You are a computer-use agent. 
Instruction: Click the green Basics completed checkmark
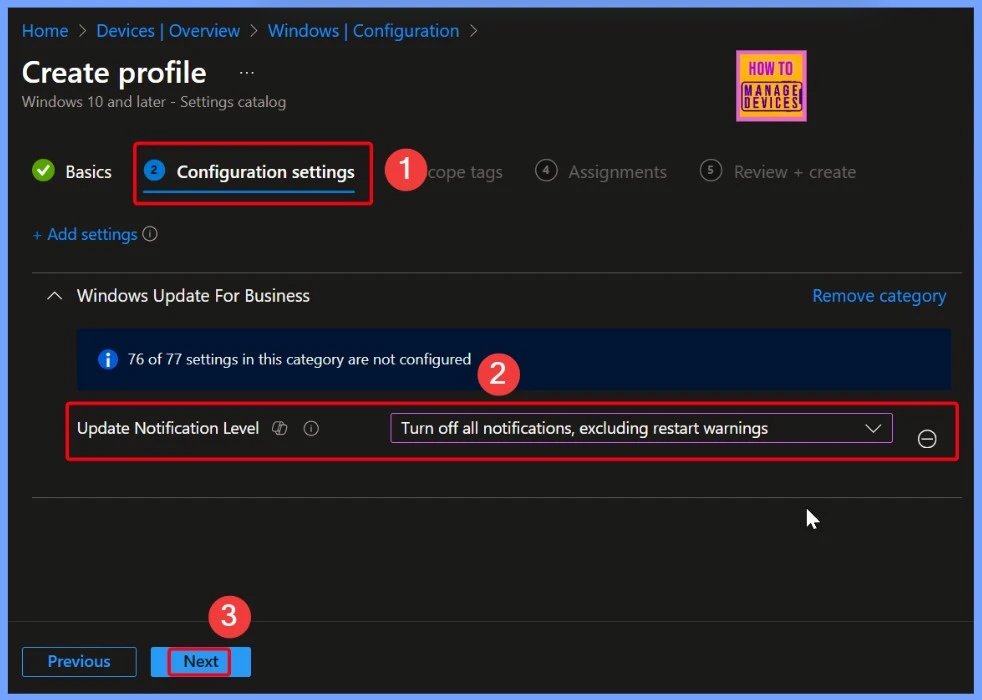43,170
